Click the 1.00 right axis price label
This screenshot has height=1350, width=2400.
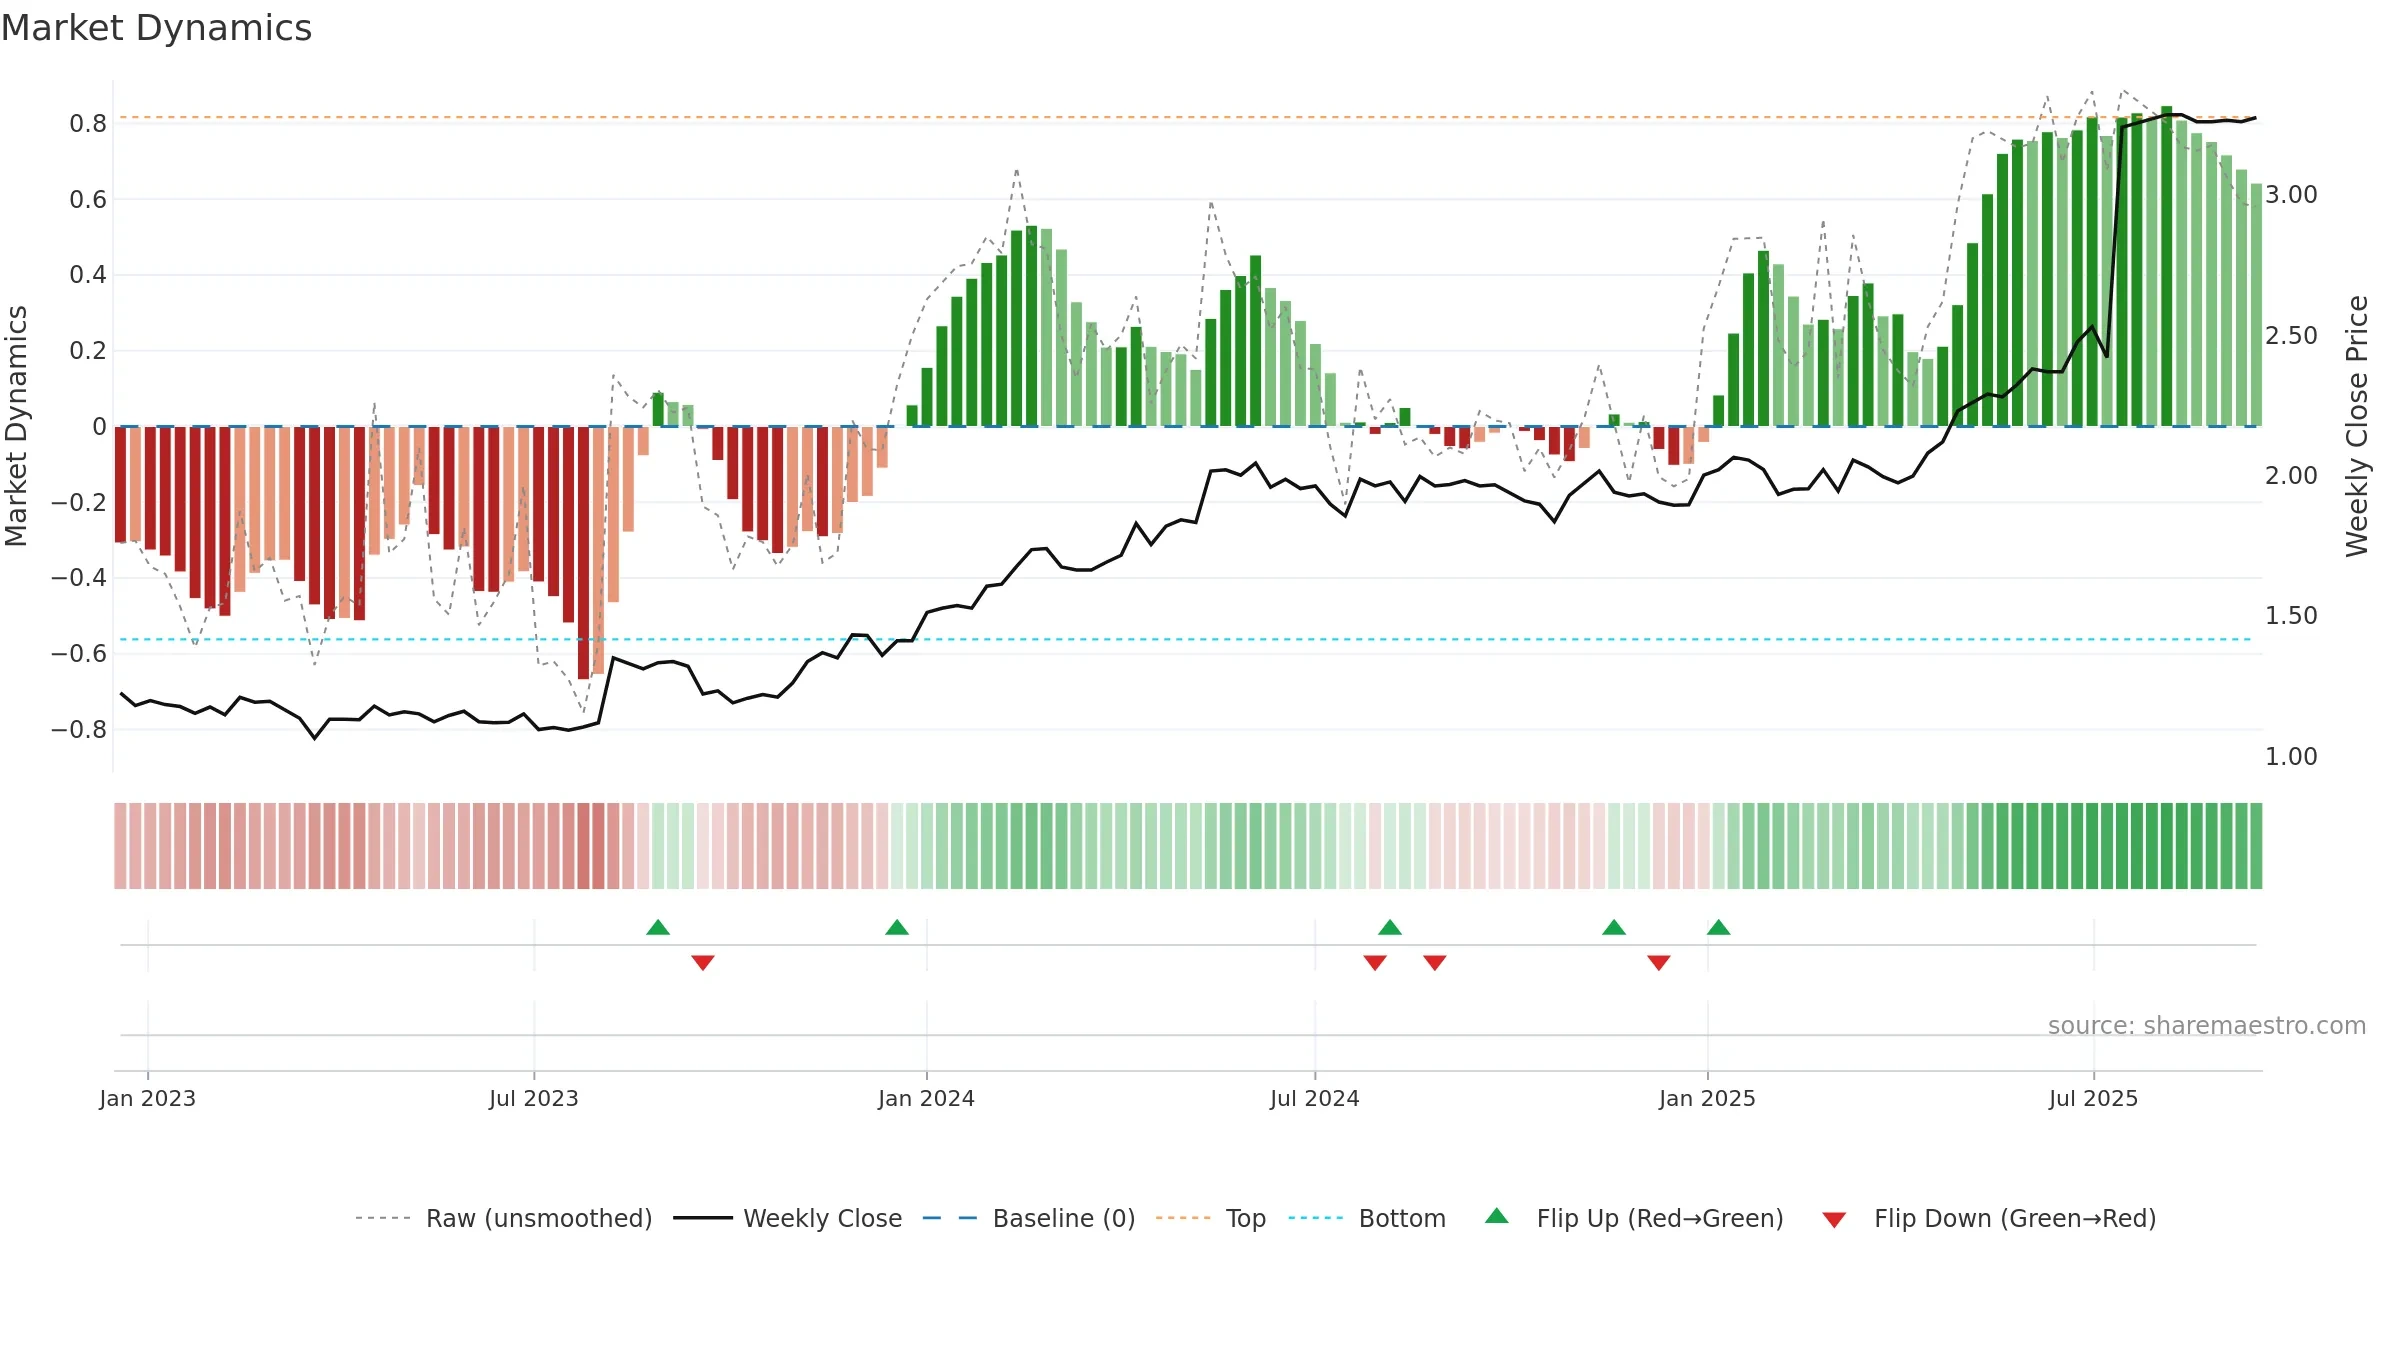pyautogui.click(x=2291, y=757)
